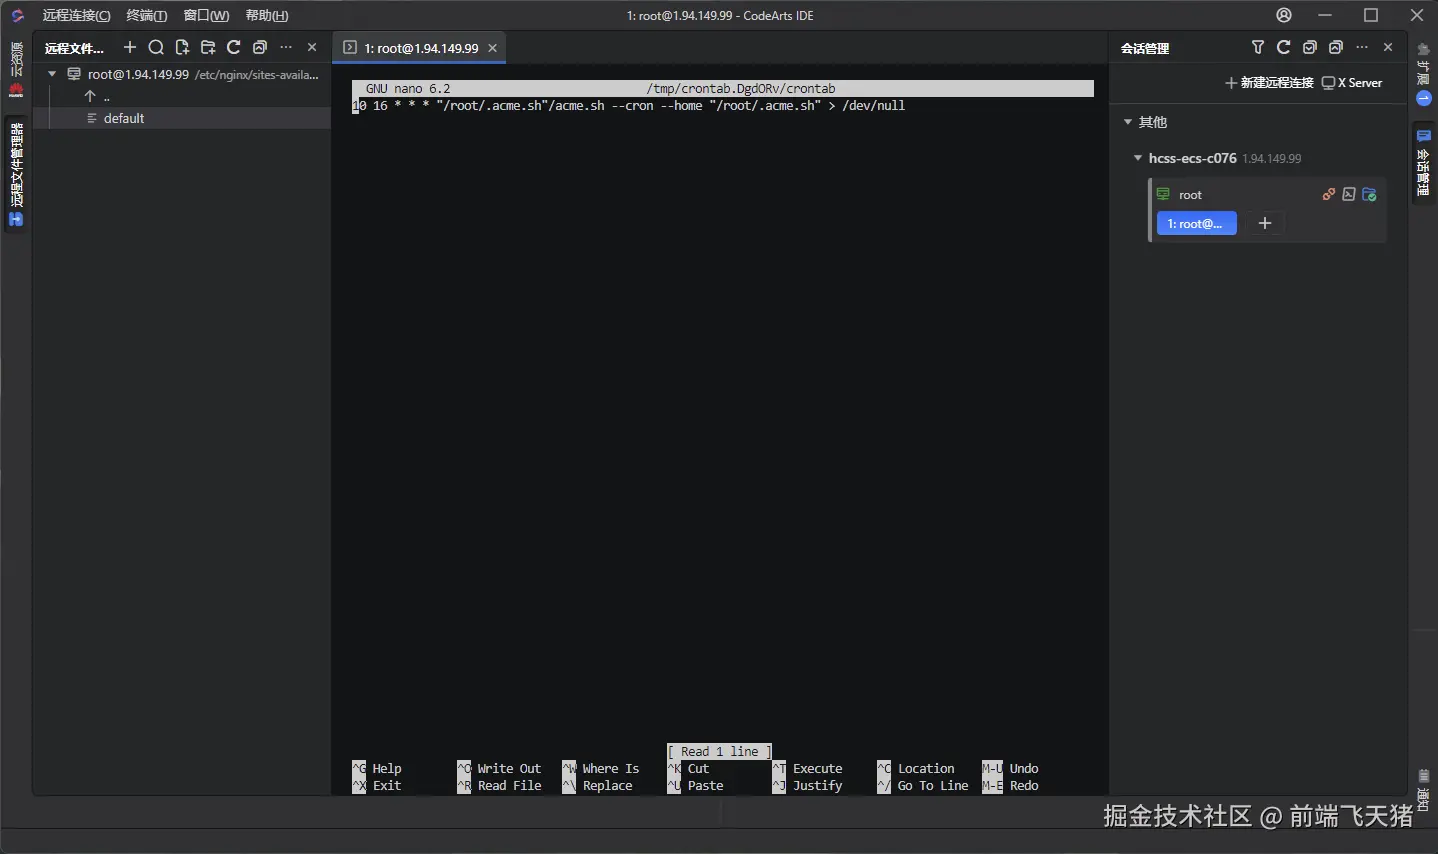The width and height of the screenshot is (1438, 854).
Task: Open the default file
Action: [124, 118]
